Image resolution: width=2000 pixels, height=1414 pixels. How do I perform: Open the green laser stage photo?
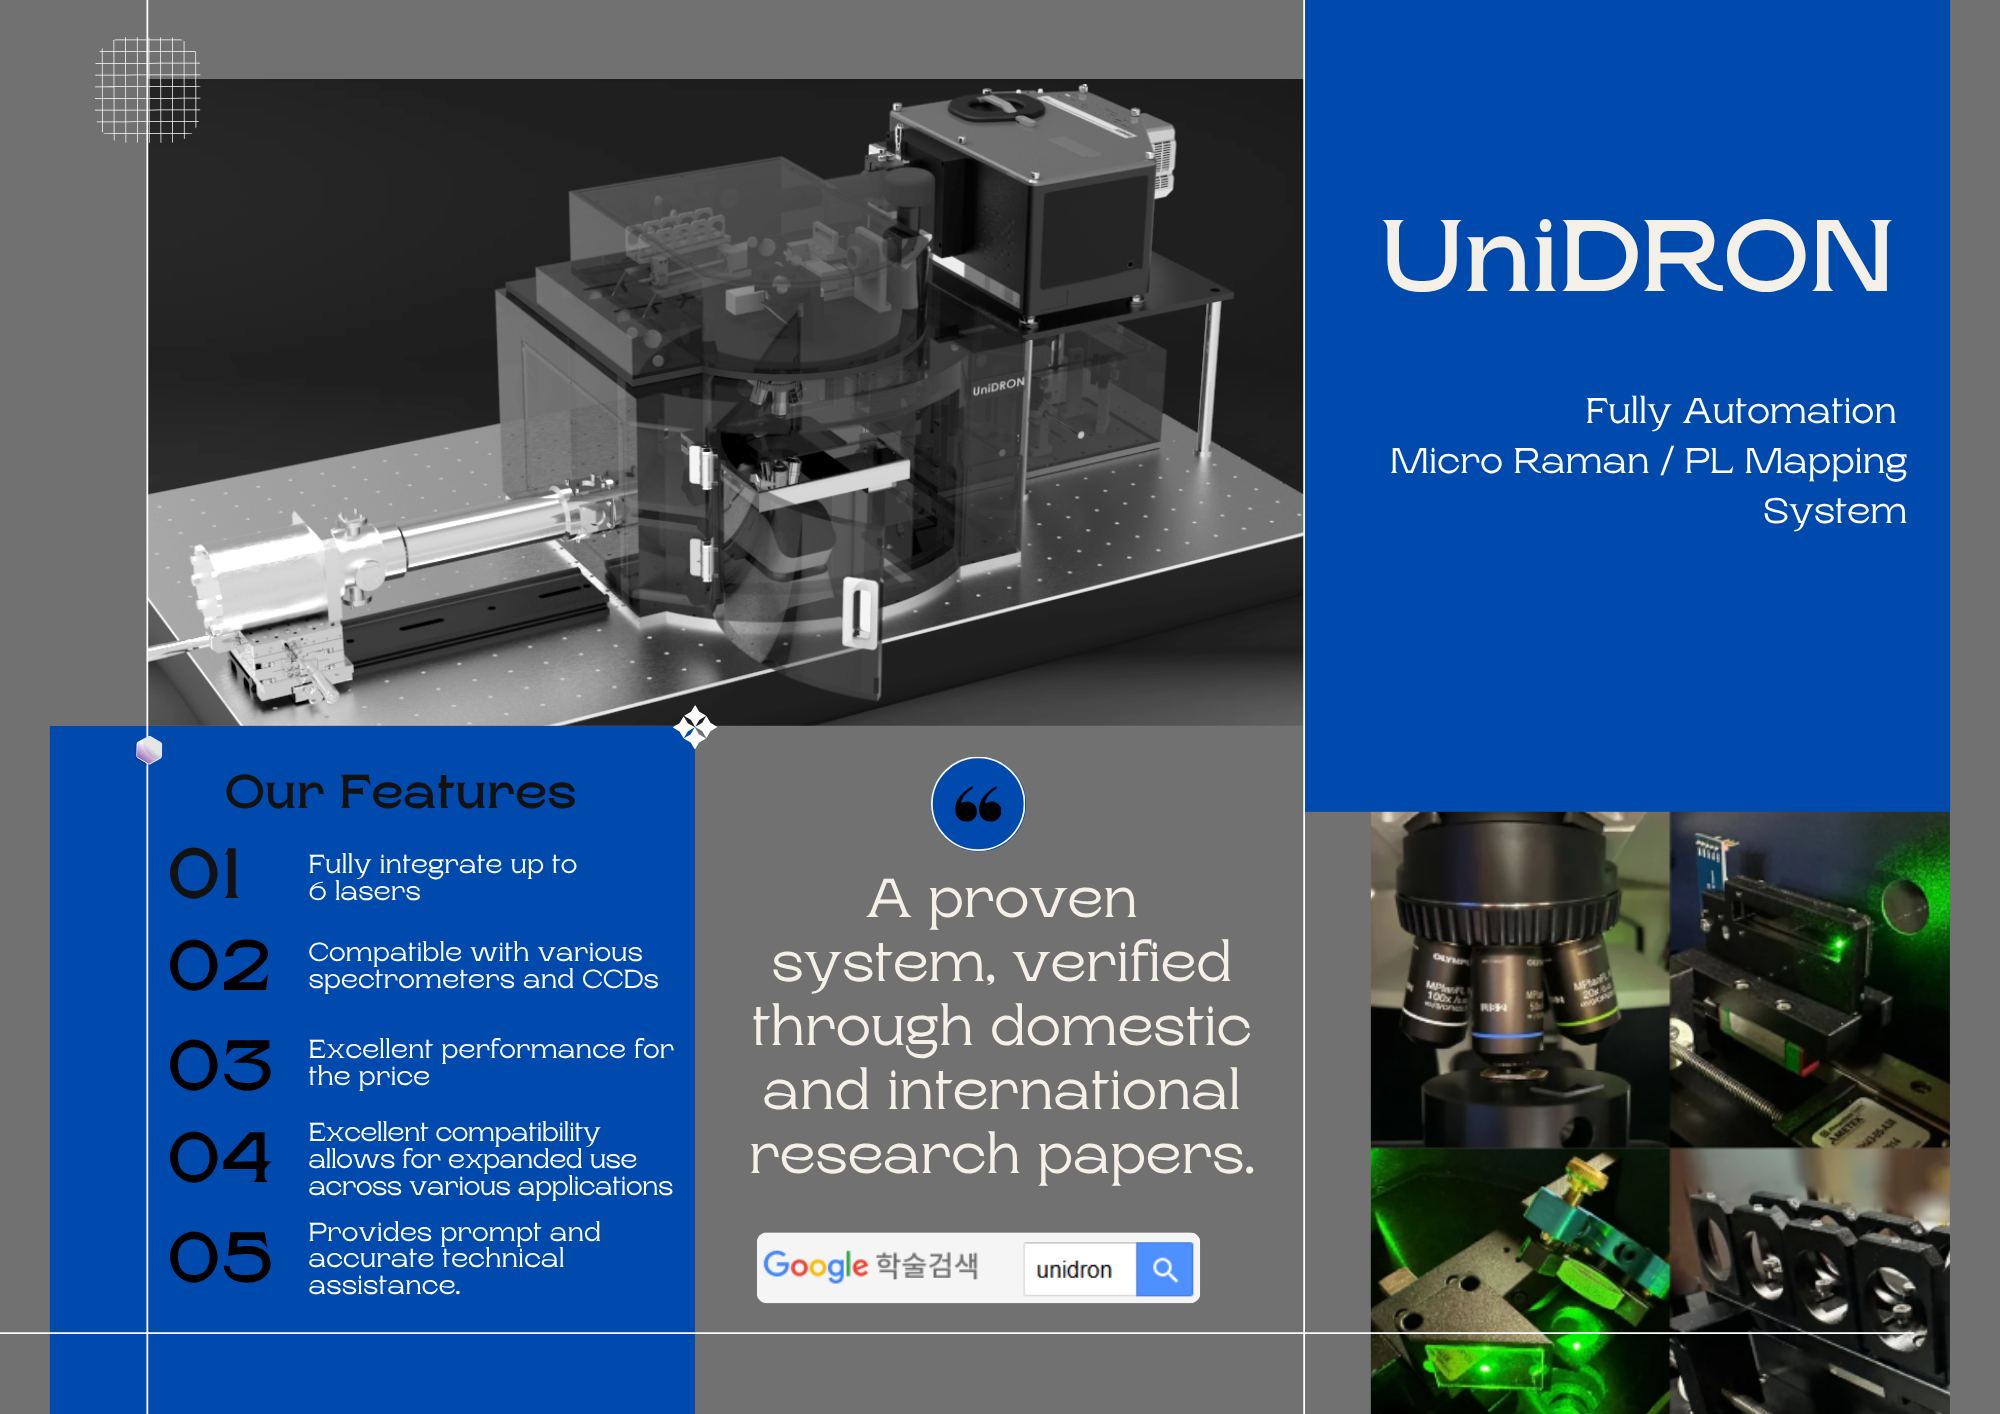pyautogui.click(x=1810, y=979)
